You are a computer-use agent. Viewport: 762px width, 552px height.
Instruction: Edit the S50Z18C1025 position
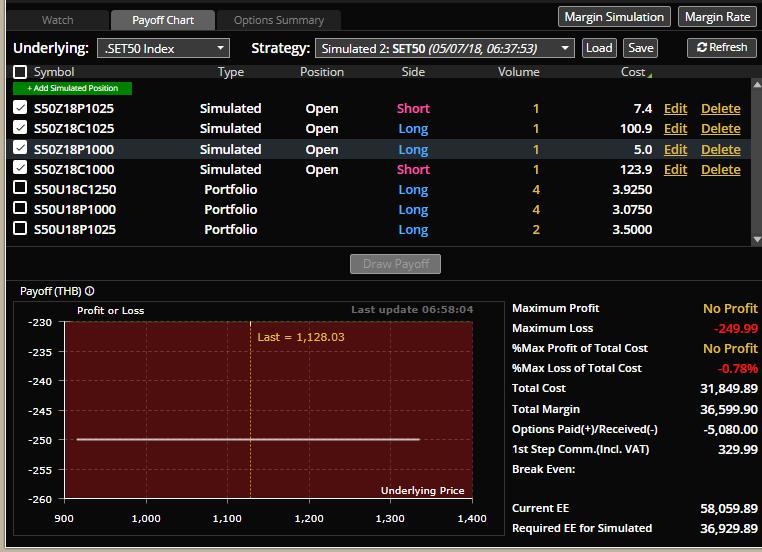[x=675, y=128]
